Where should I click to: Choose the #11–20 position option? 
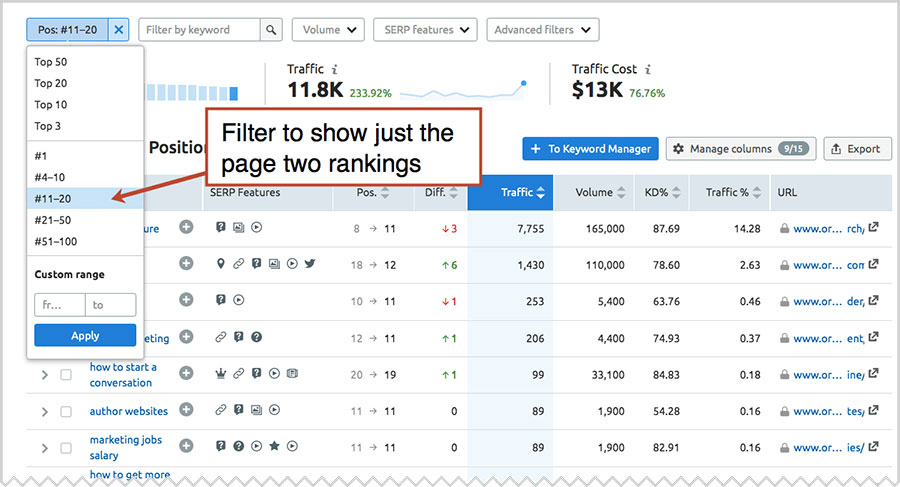pyautogui.click(x=85, y=199)
